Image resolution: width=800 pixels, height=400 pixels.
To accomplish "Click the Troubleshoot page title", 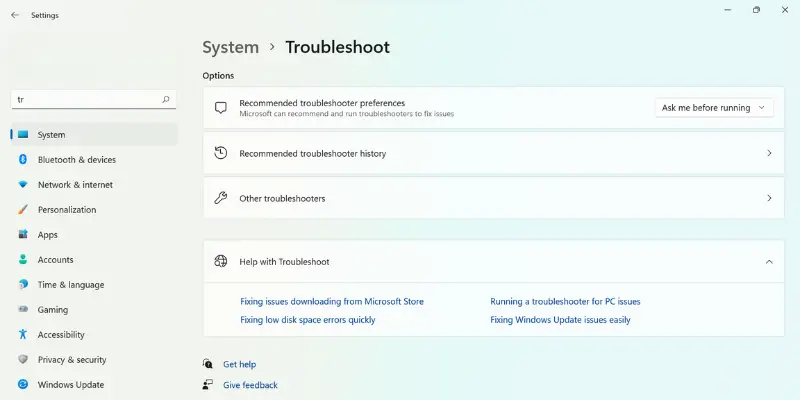I will point(337,47).
